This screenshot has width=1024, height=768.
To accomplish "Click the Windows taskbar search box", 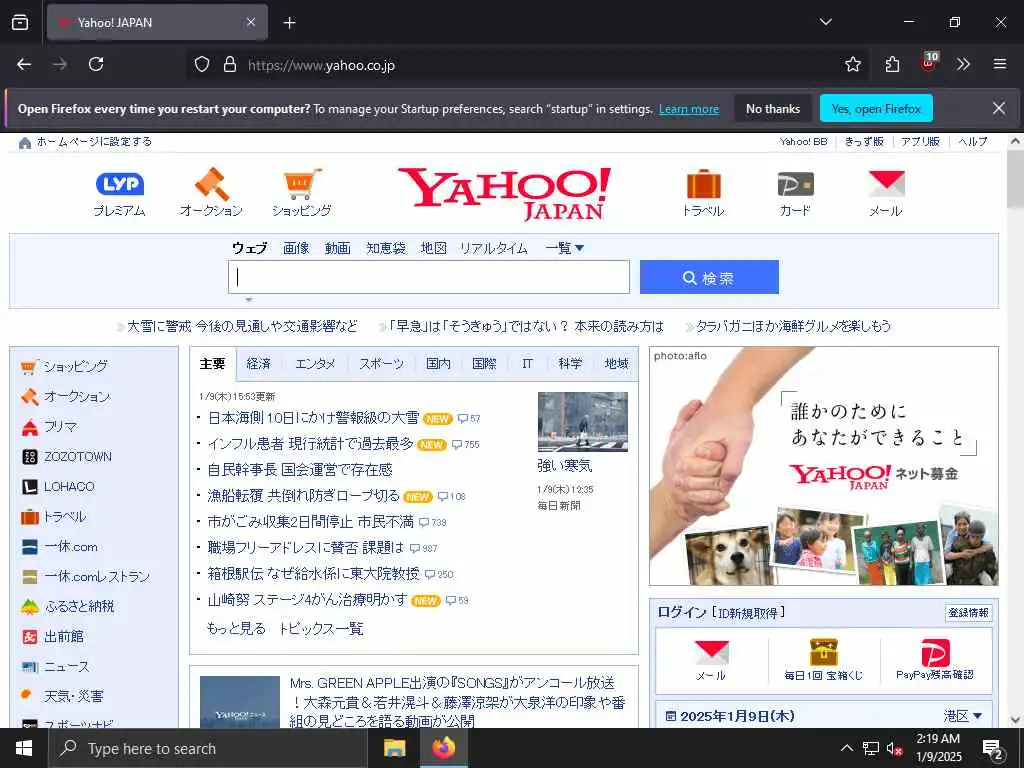I will coord(209,748).
